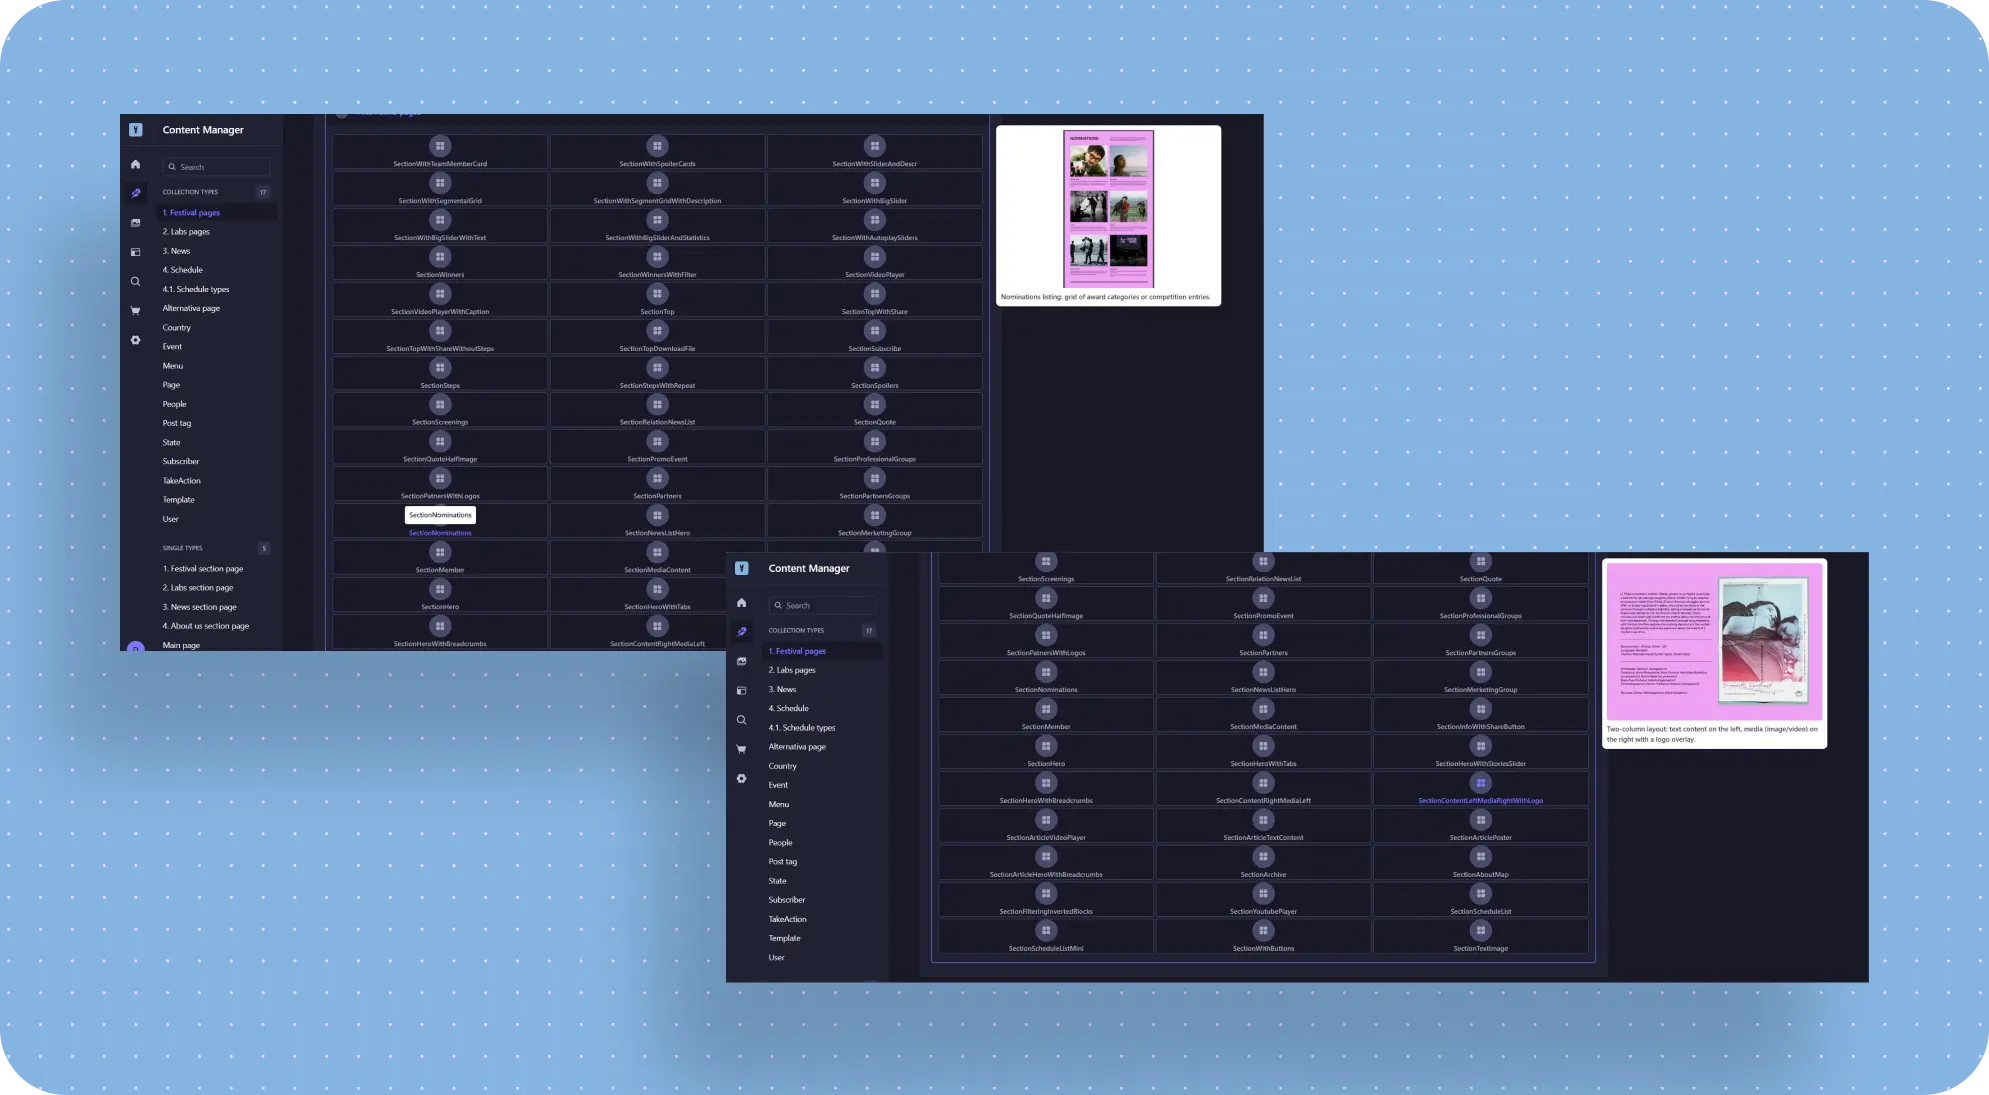Click magnifier rail icon in upper-left window
The width and height of the screenshot is (1989, 1095).
click(x=136, y=281)
